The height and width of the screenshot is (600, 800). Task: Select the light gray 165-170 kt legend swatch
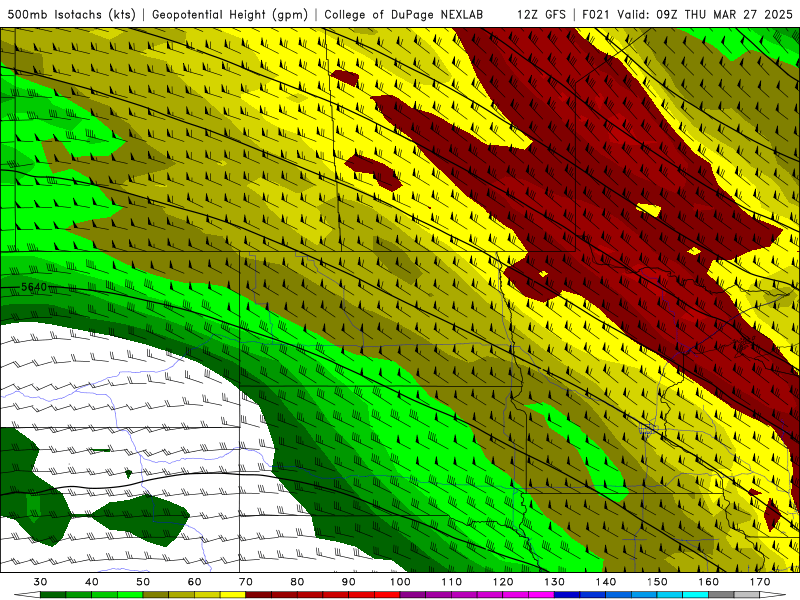pos(747,595)
